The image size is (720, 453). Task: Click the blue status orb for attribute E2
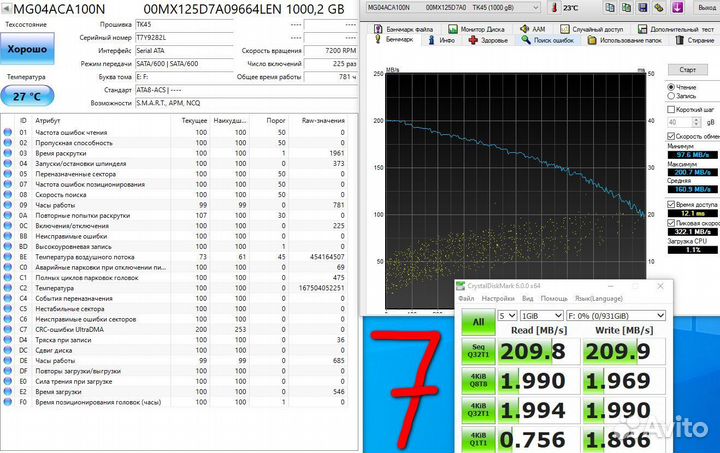pyautogui.click(x=7, y=391)
